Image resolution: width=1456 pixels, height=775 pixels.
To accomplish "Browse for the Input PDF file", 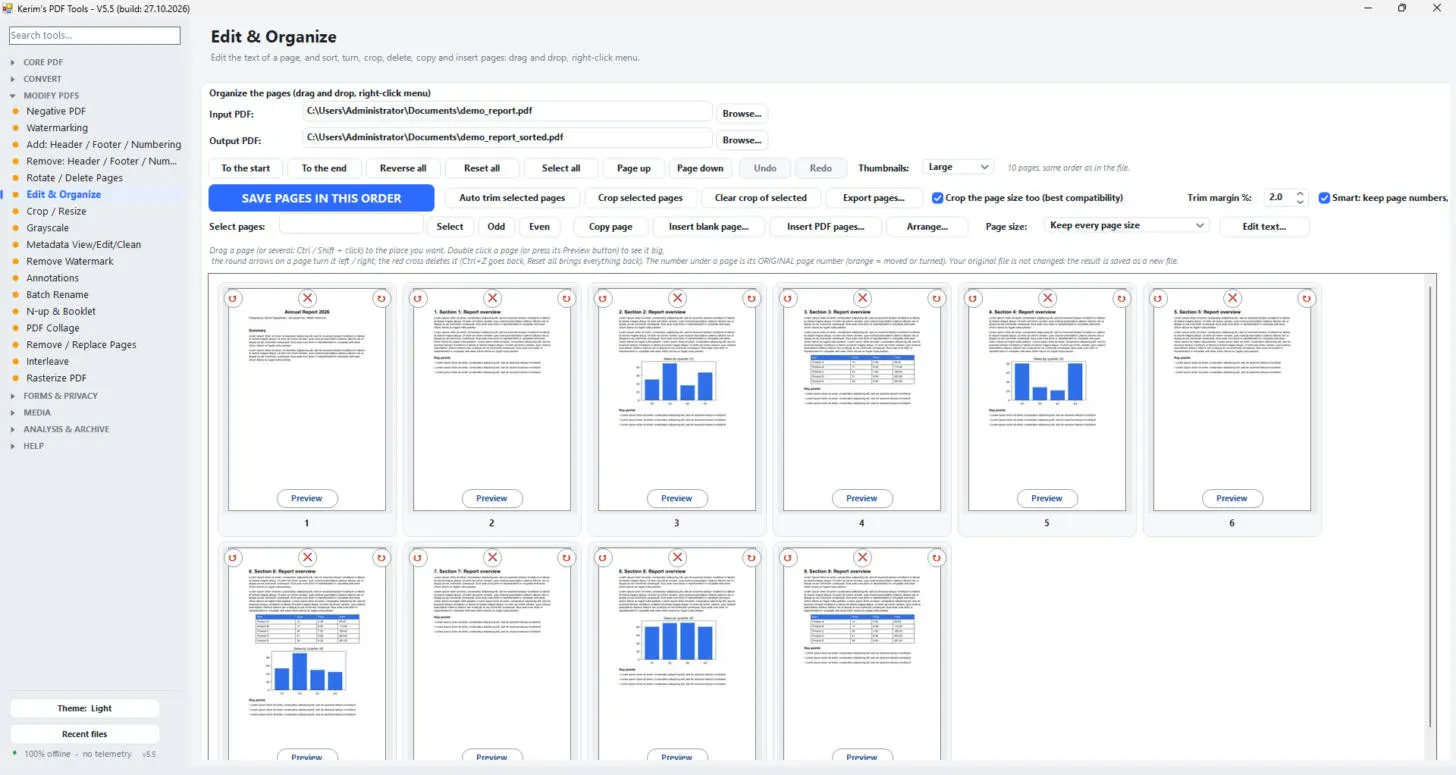I will (x=742, y=114).
